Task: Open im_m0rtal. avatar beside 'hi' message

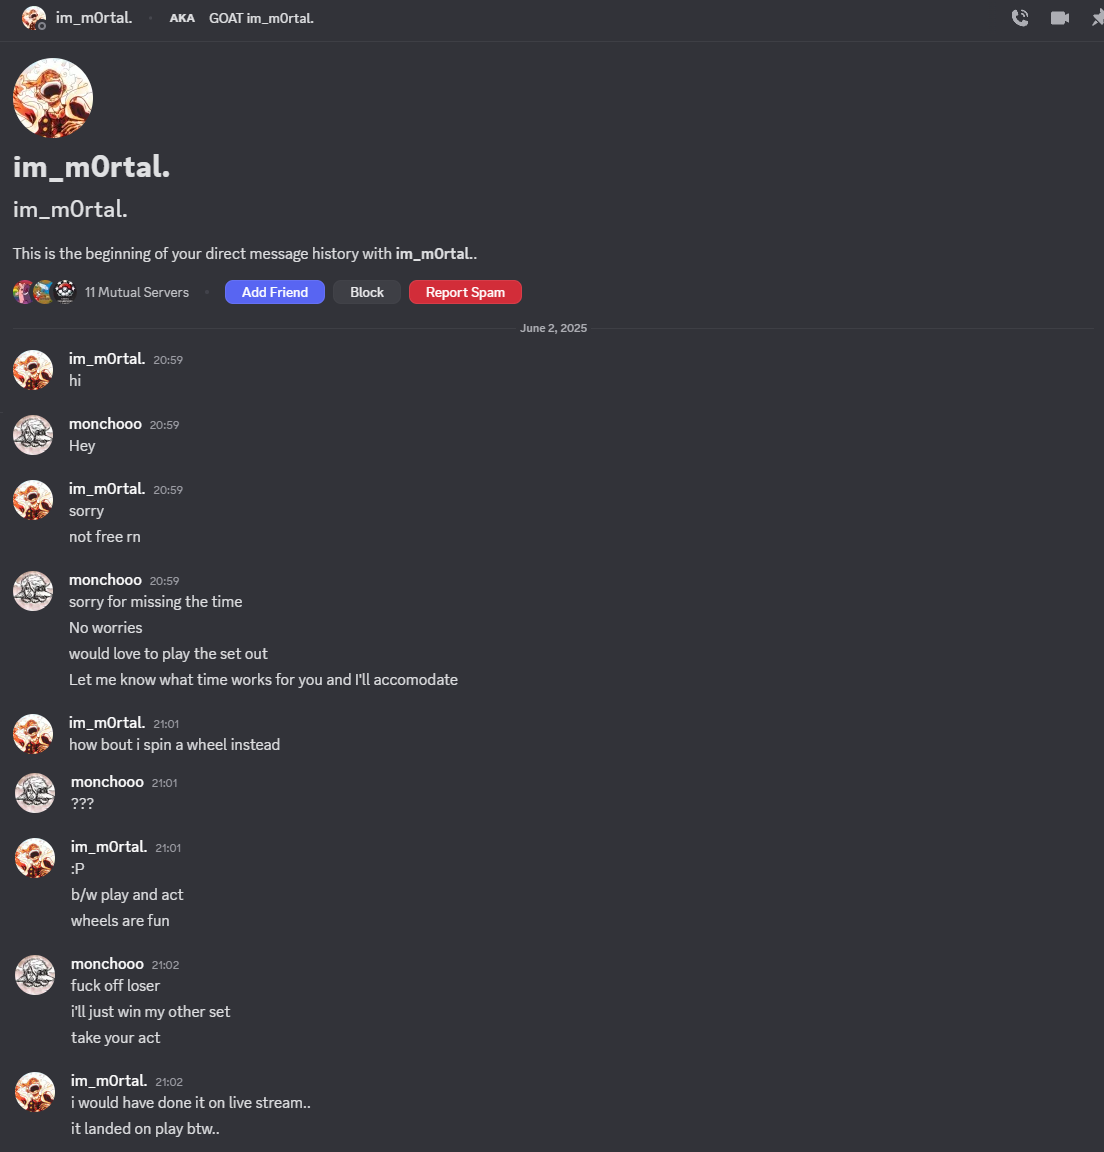Action: 33,370
